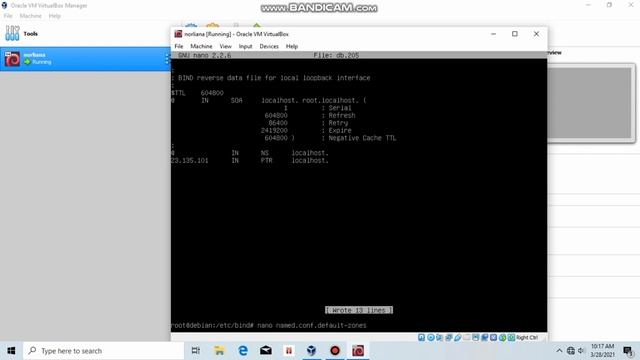Click the Right Ctrl host key label

[x=527, y=338]
